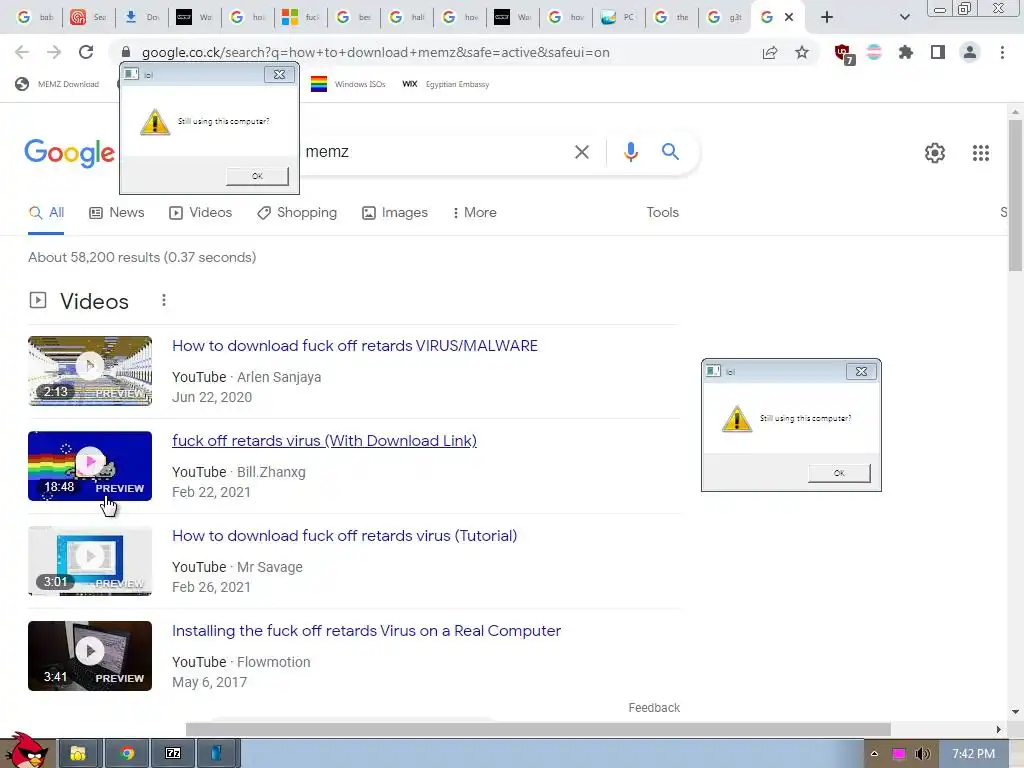Open Videos section options menu

(164, 300)
